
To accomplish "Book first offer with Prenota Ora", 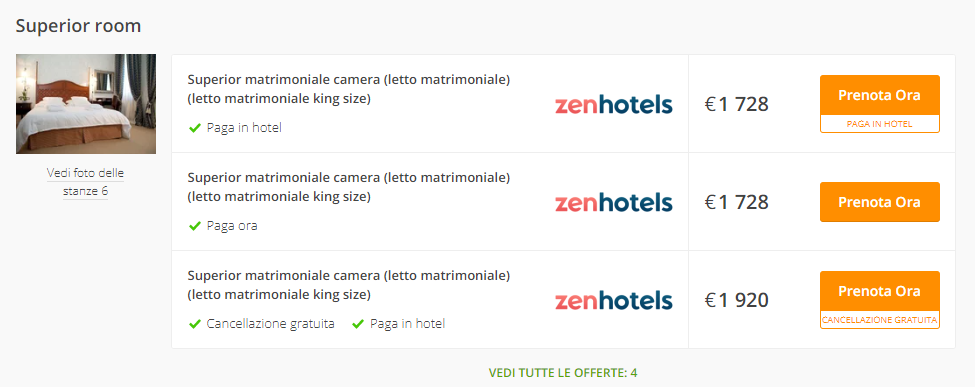I will coord(879,95).
